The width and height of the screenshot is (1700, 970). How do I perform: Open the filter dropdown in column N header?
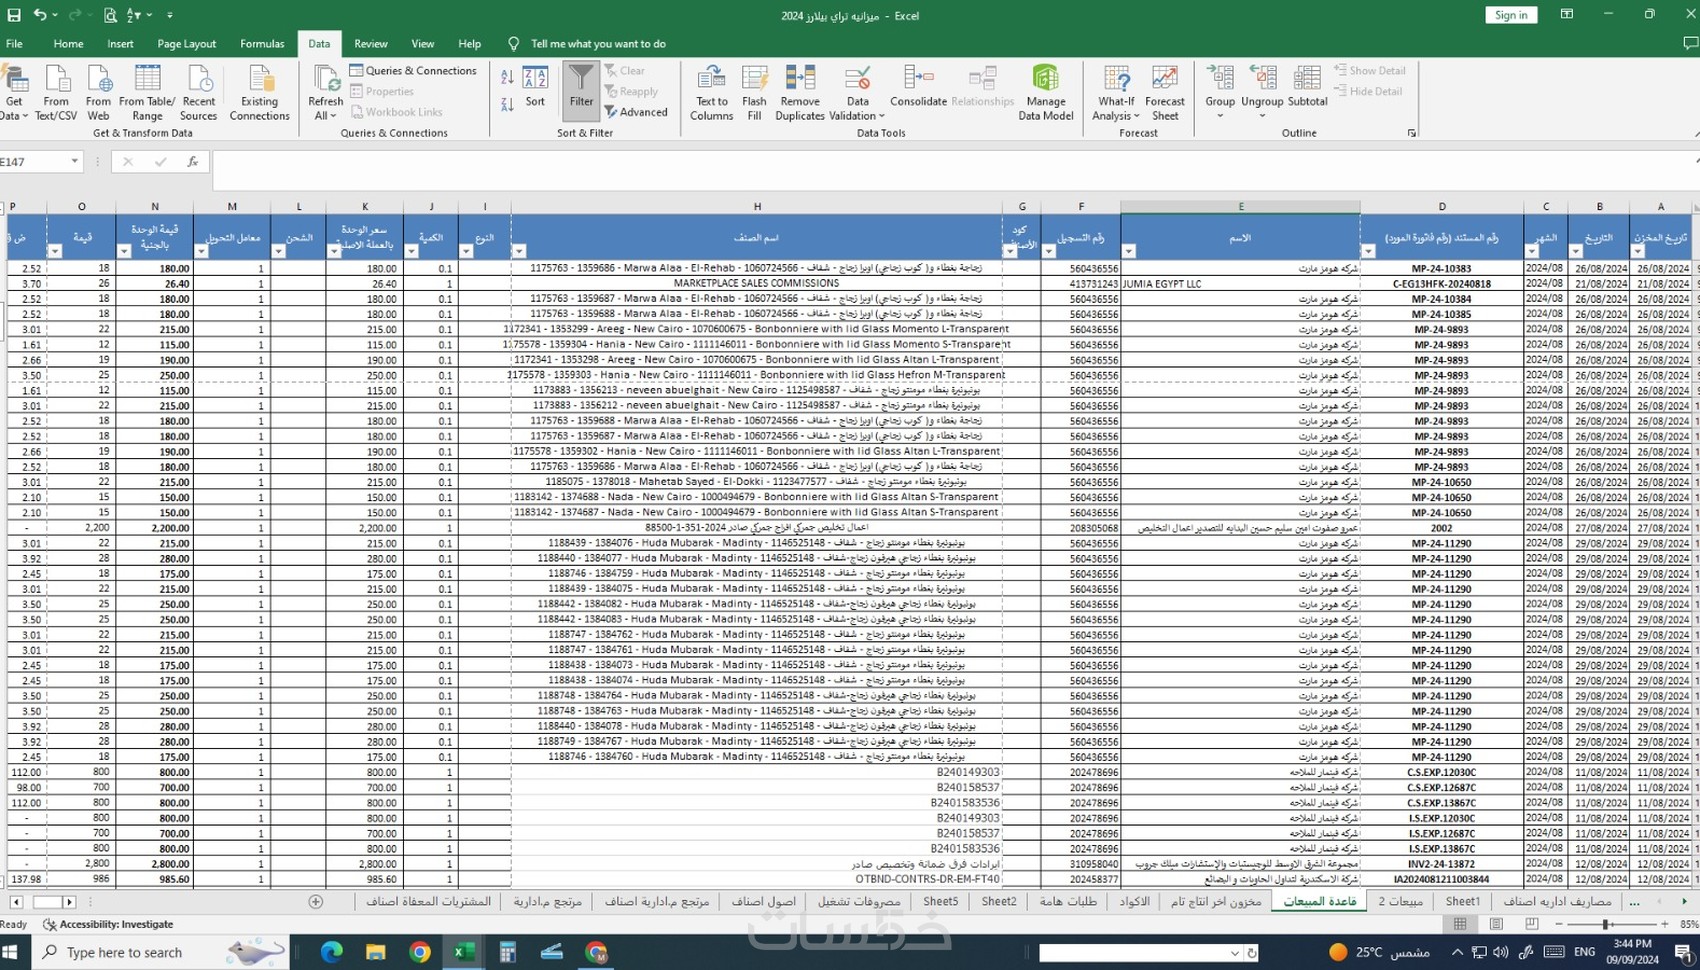tap(124, 251)
